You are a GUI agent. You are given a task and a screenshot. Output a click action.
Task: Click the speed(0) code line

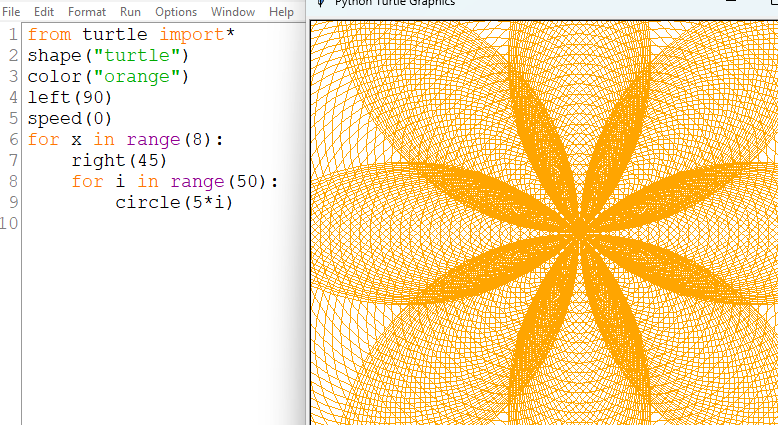click(x=70, y=119)
